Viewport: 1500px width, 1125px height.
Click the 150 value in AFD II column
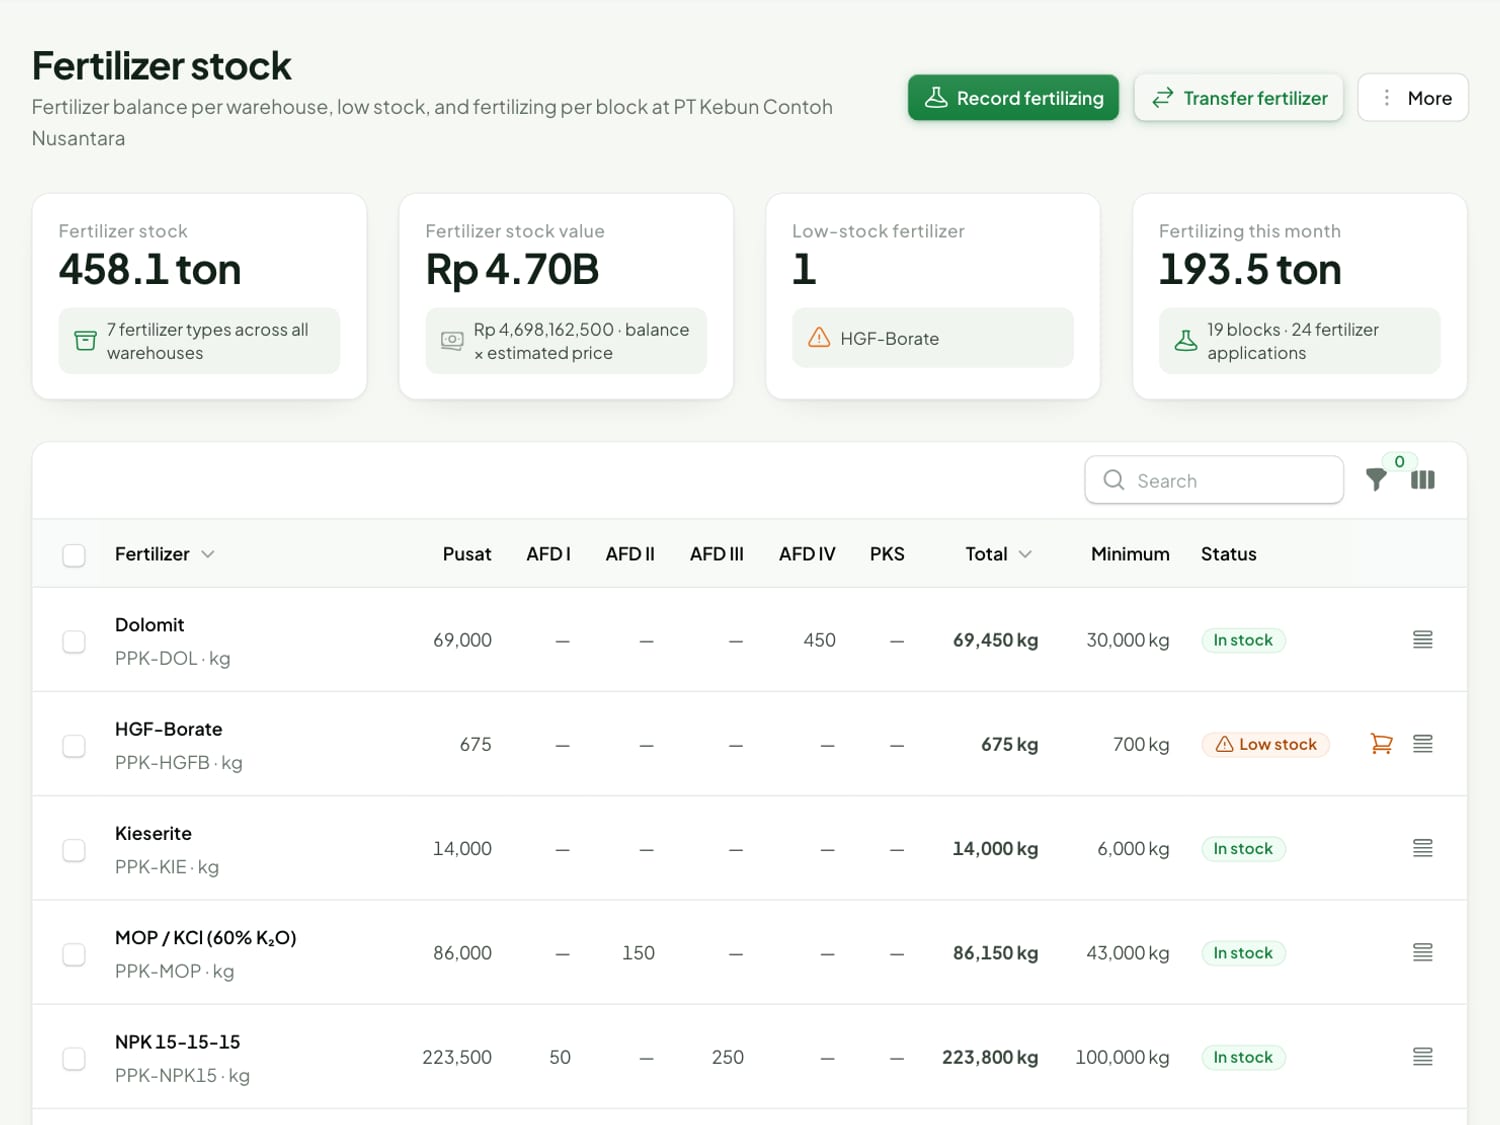(638, 953)
